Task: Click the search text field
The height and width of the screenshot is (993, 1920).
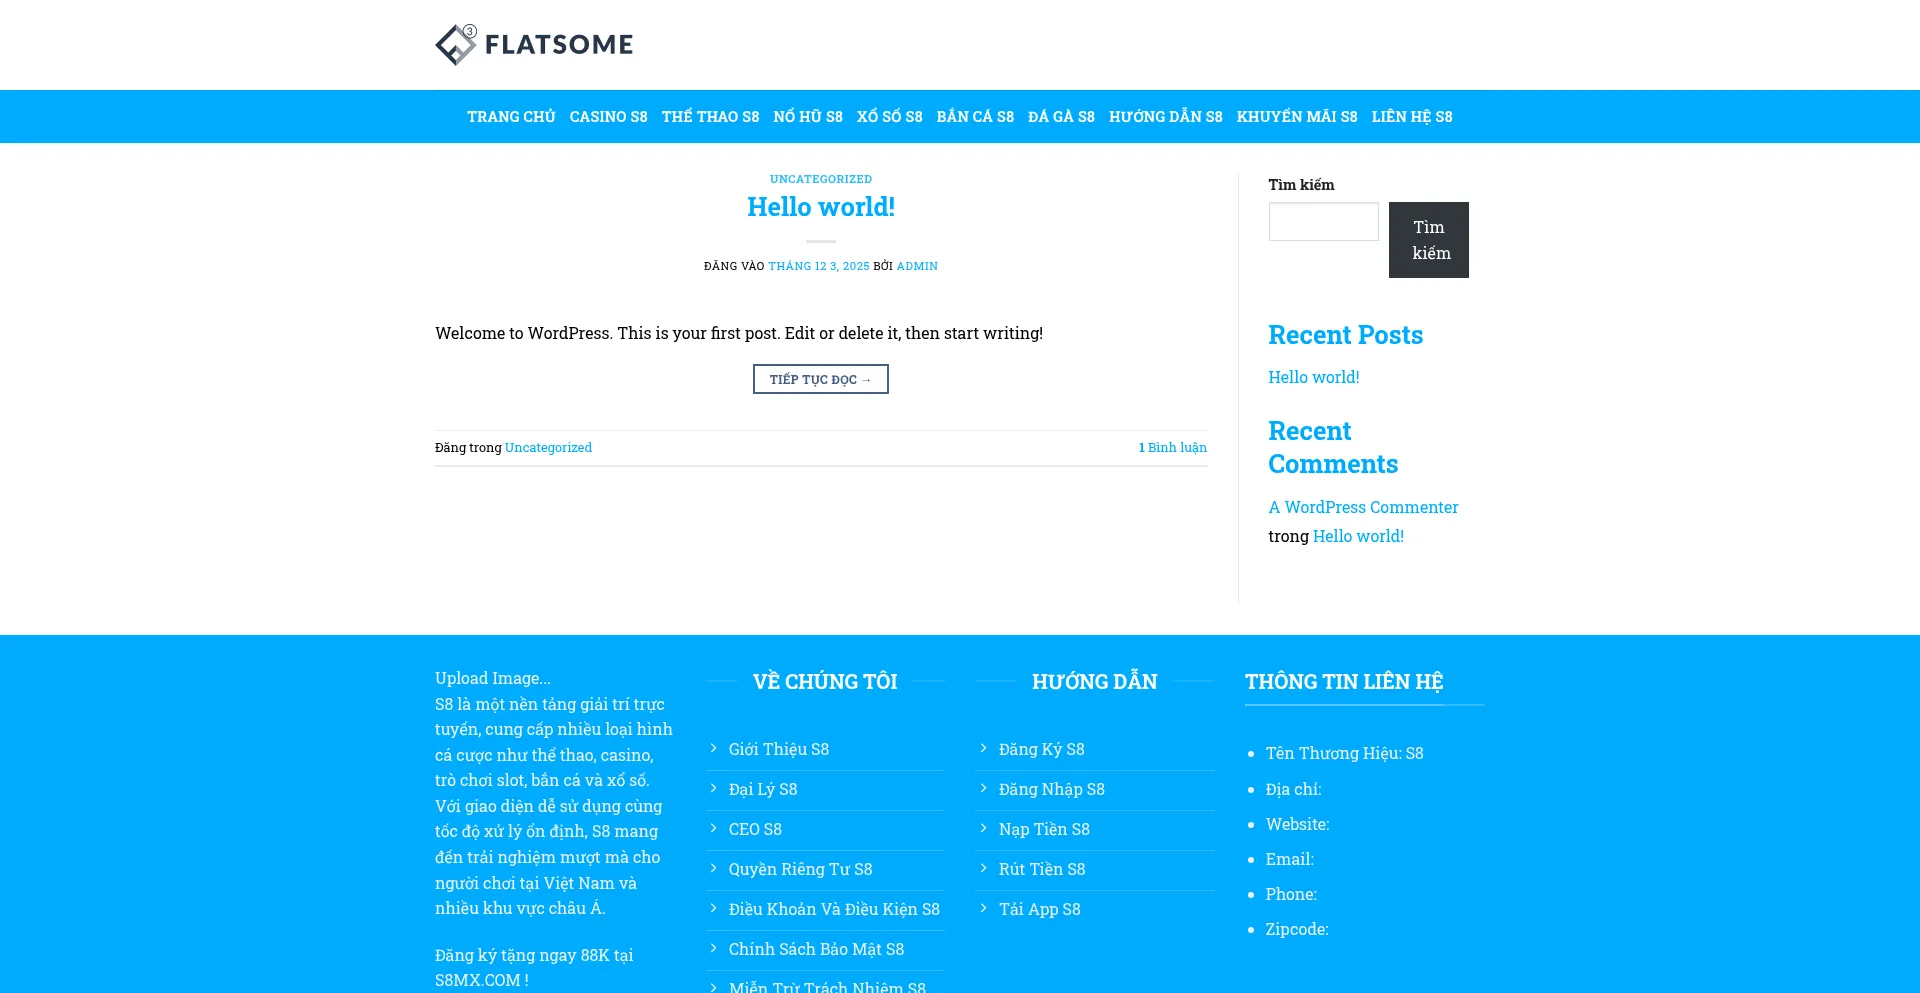Action: pyautogui.click(x=1323, y=222)
